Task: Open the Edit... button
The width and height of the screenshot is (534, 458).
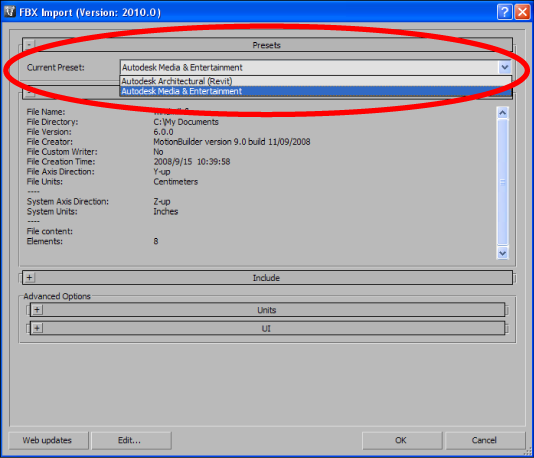Action: pyautogui.click(x=131, y=440)
